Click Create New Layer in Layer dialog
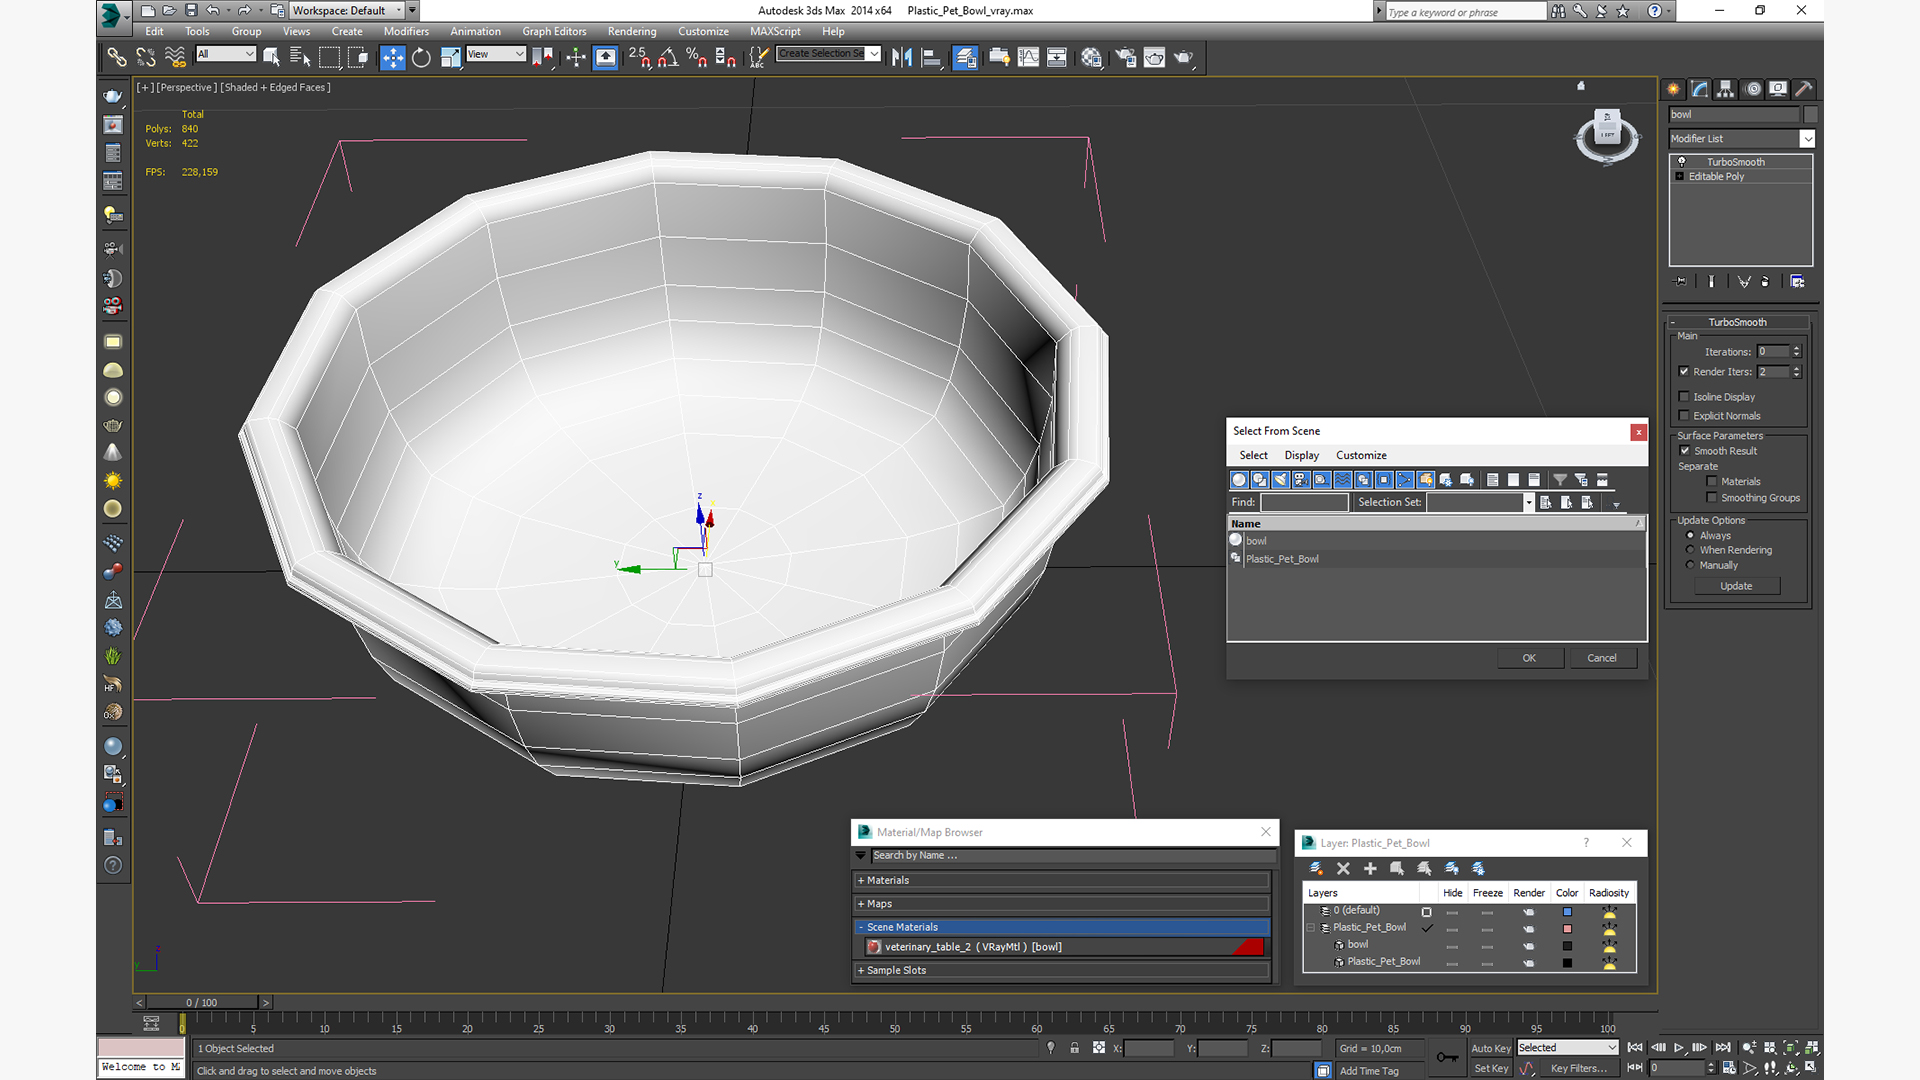The width and height of the screenshot is (1920, 1080). 1316,868
